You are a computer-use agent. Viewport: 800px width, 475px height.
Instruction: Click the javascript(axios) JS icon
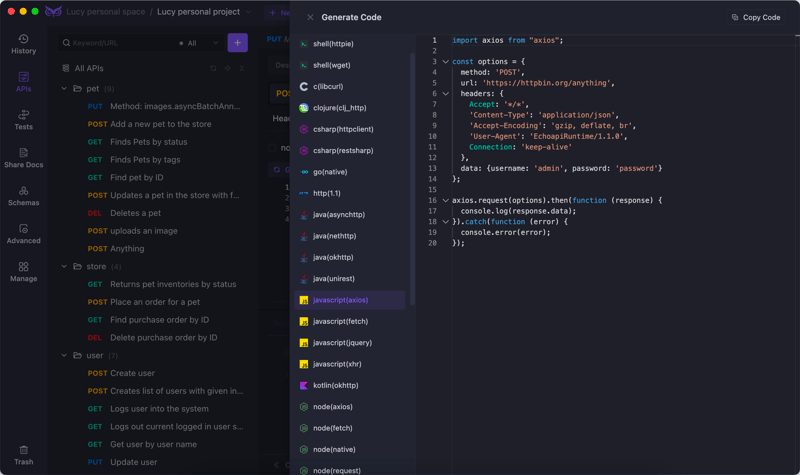point(304,300)
